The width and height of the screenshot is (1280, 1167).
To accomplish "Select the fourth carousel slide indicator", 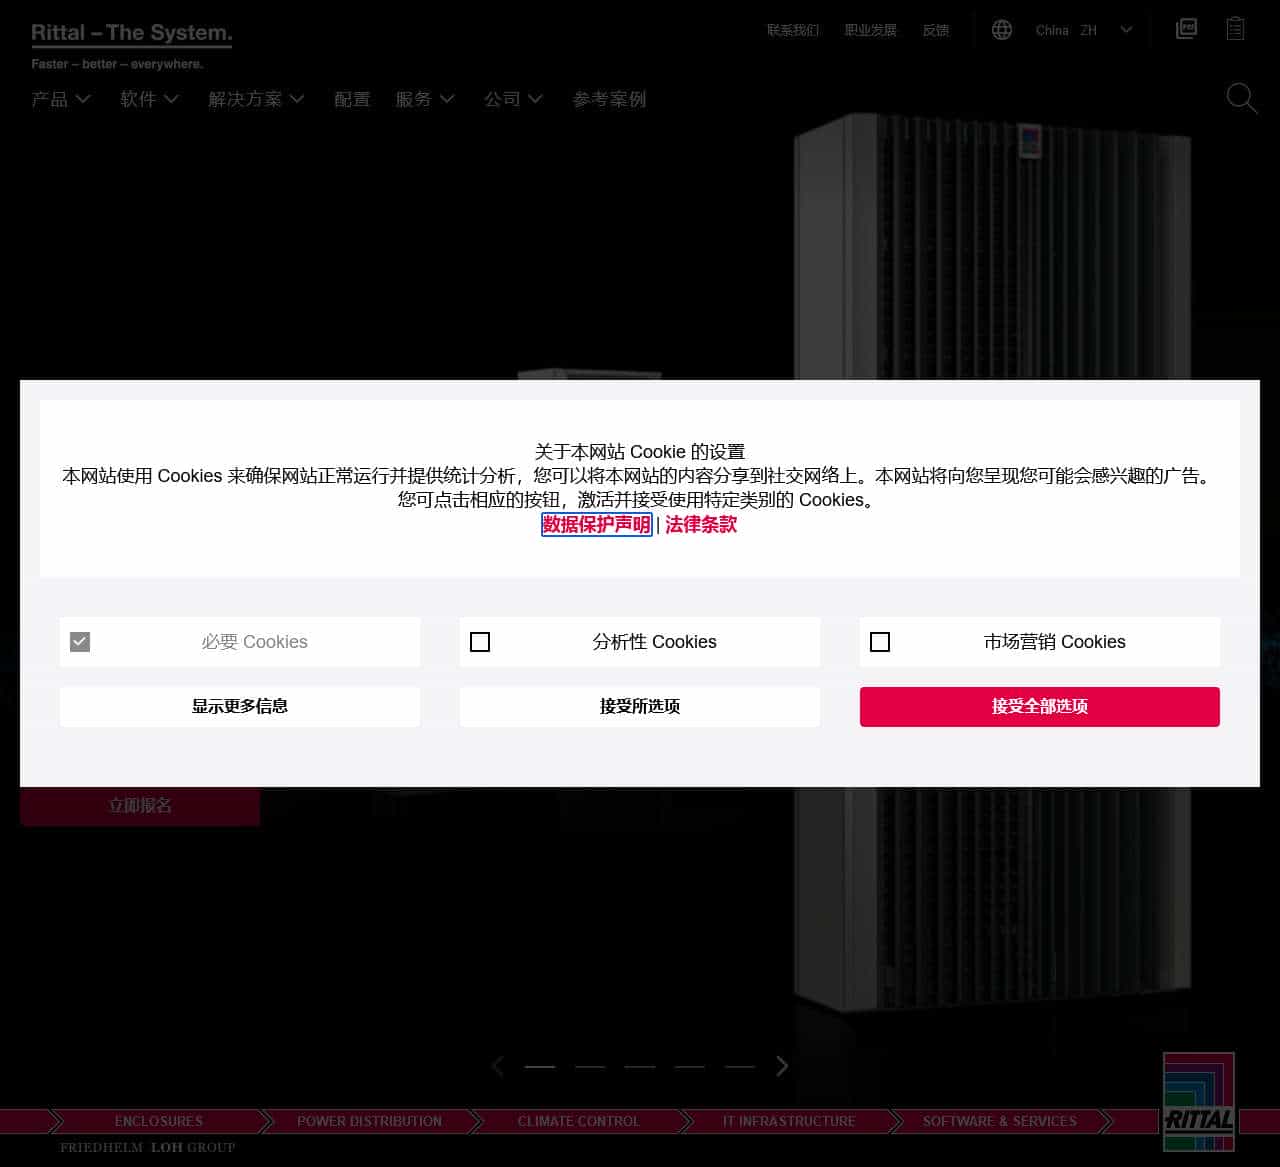I will (689, 1066).
